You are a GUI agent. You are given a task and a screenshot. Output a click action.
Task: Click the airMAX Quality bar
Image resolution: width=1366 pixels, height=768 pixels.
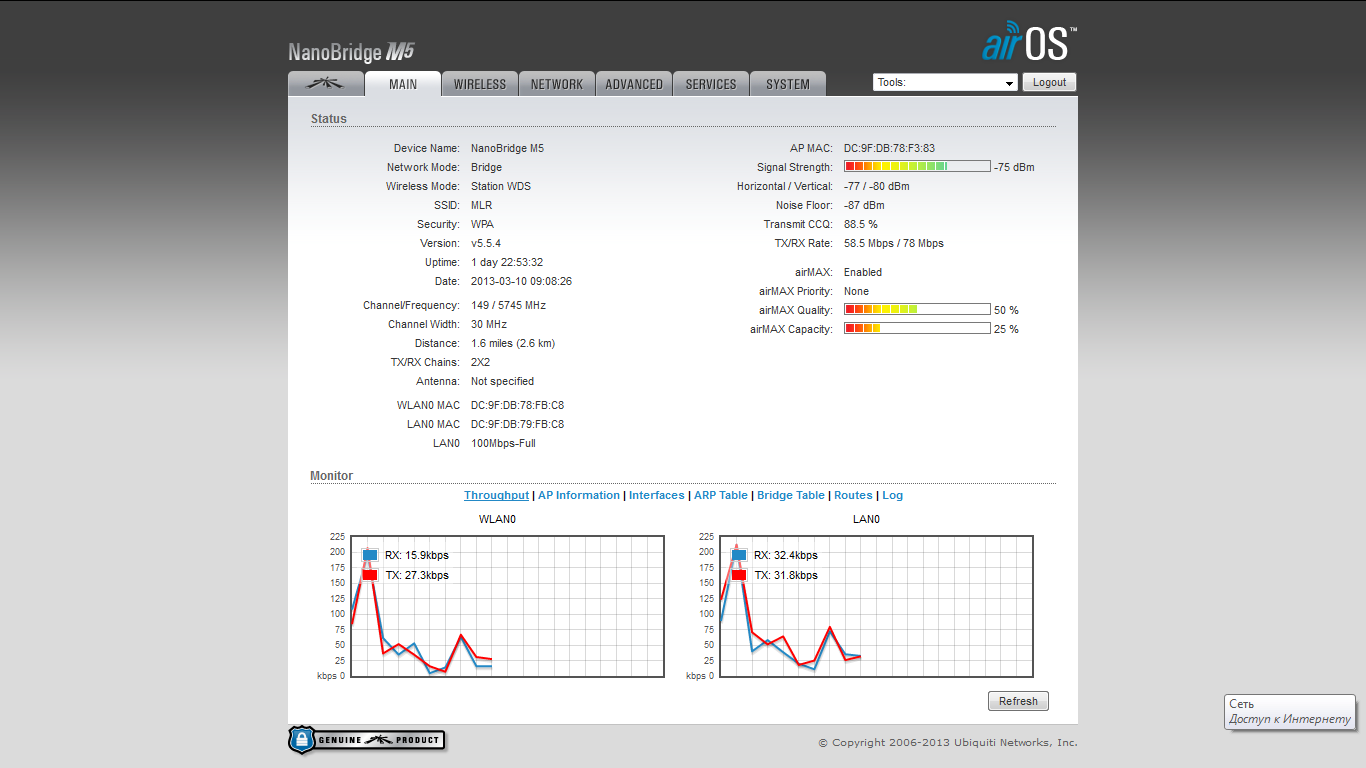tap(917, 310)
